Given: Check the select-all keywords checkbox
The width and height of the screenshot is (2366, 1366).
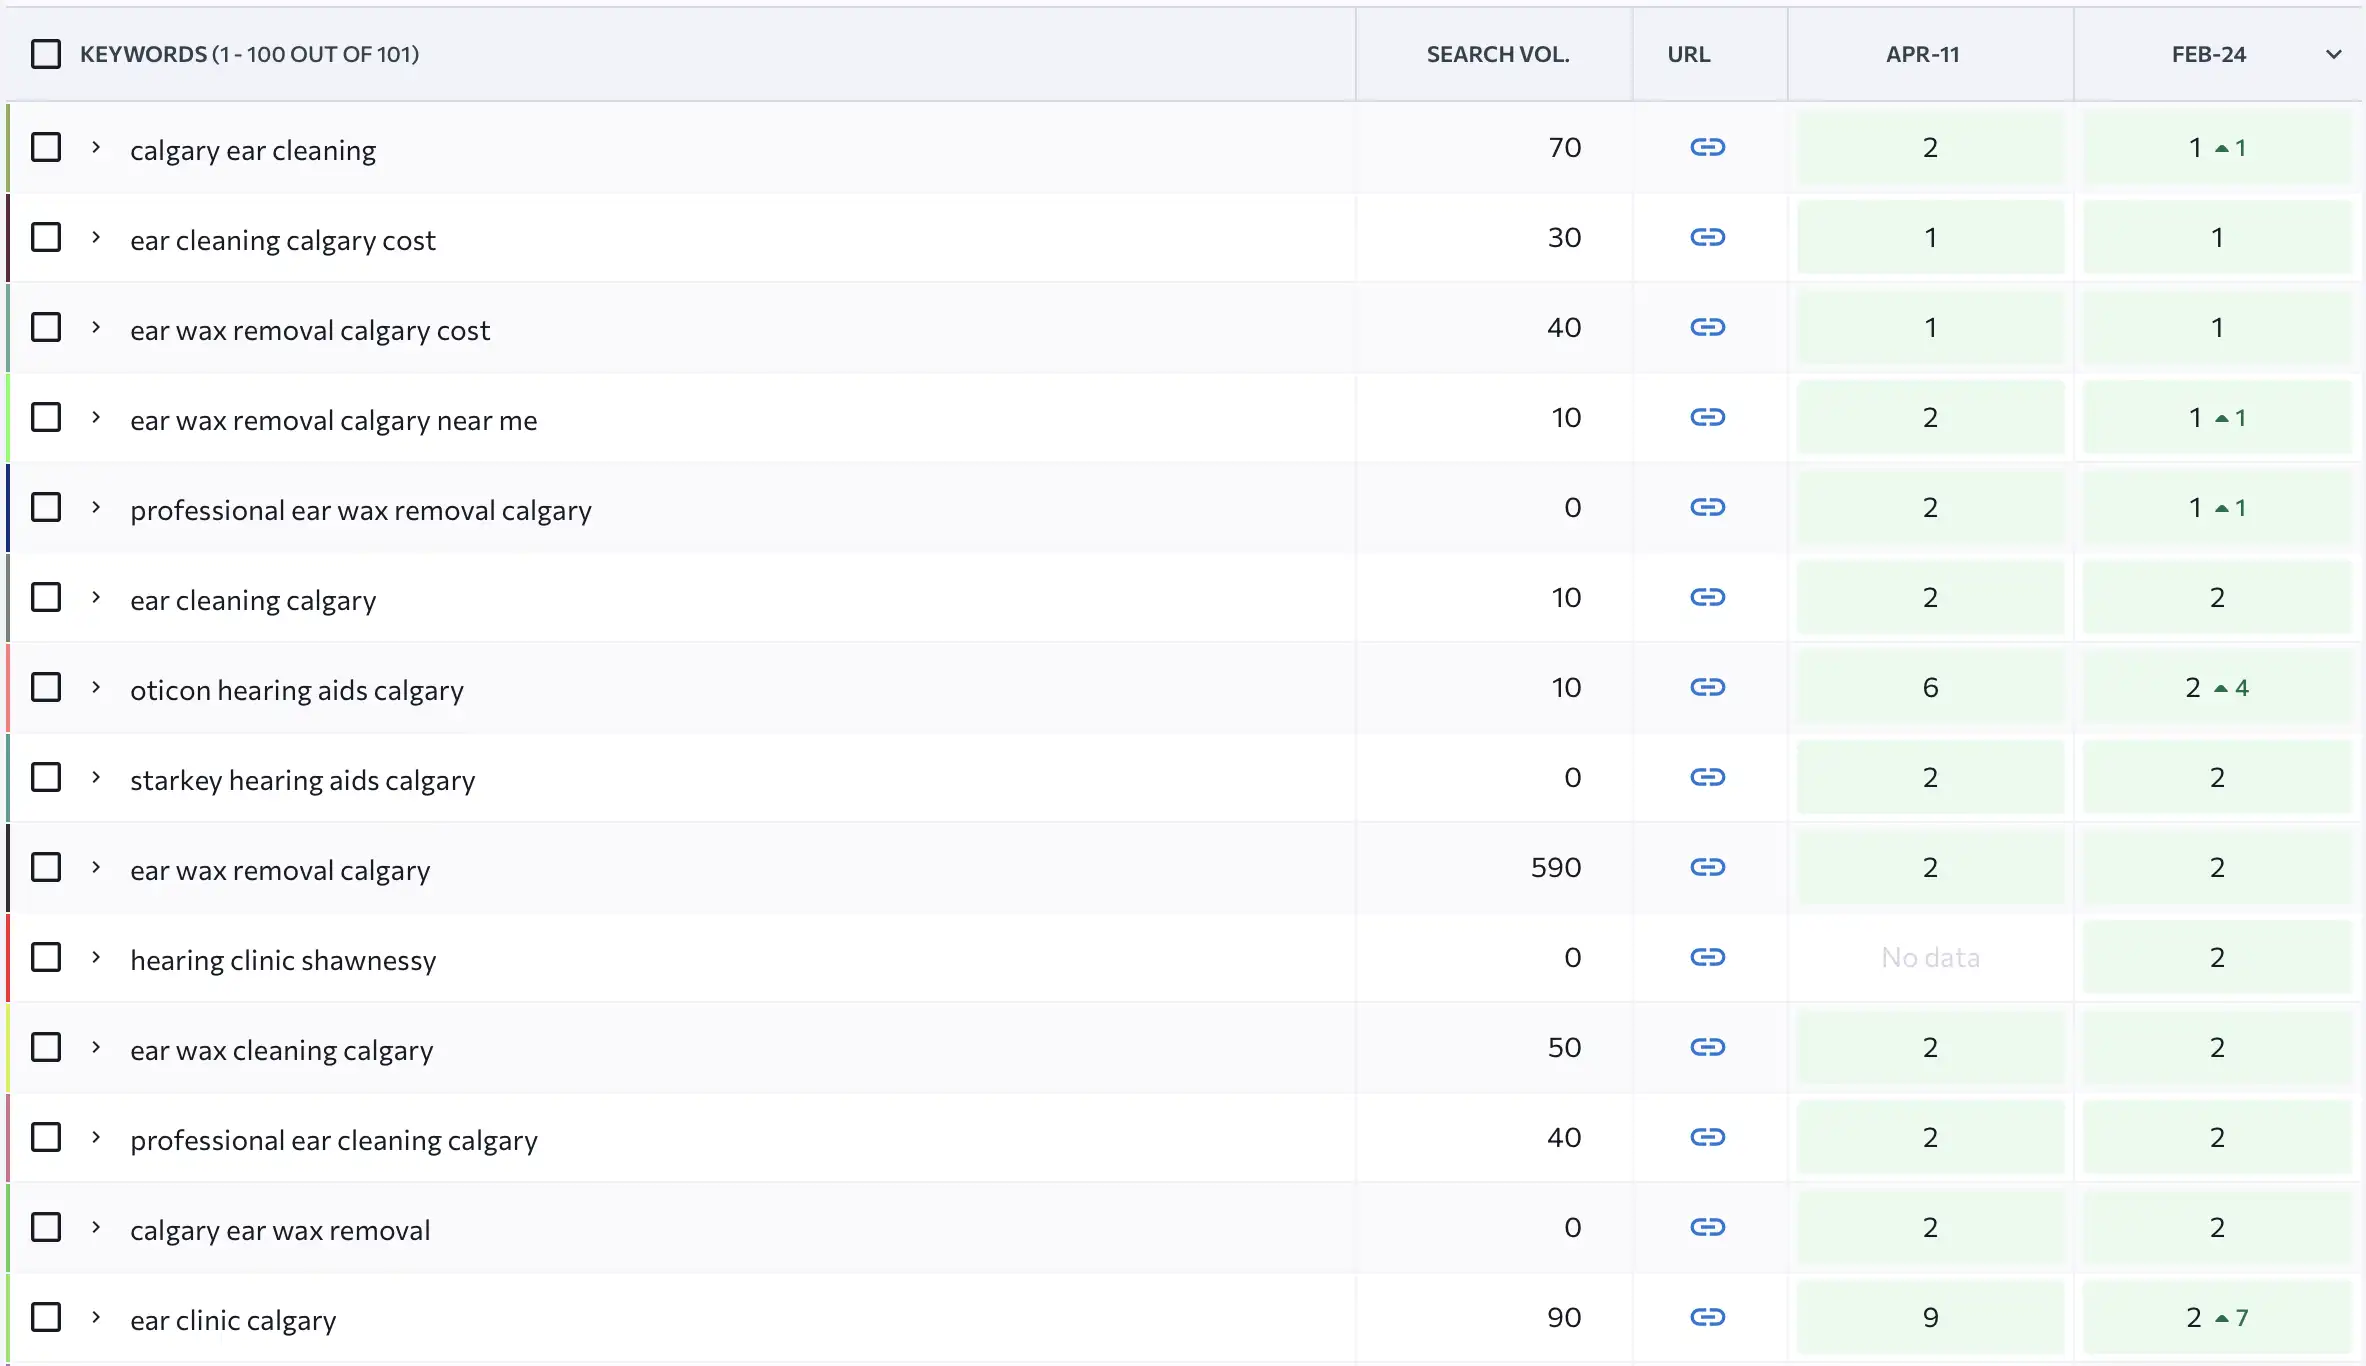Looking at the screenshot, I should pos(46,54).
